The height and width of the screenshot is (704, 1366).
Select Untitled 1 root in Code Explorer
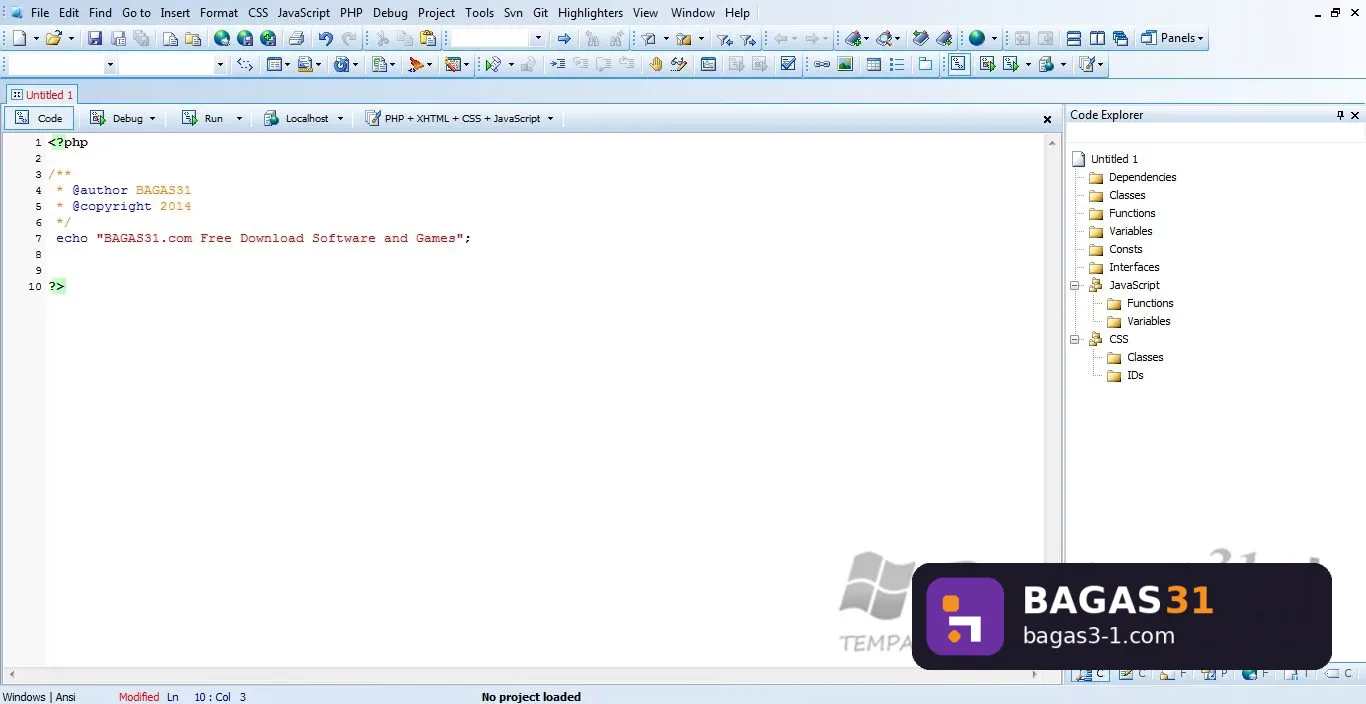tap(1104, 159)
